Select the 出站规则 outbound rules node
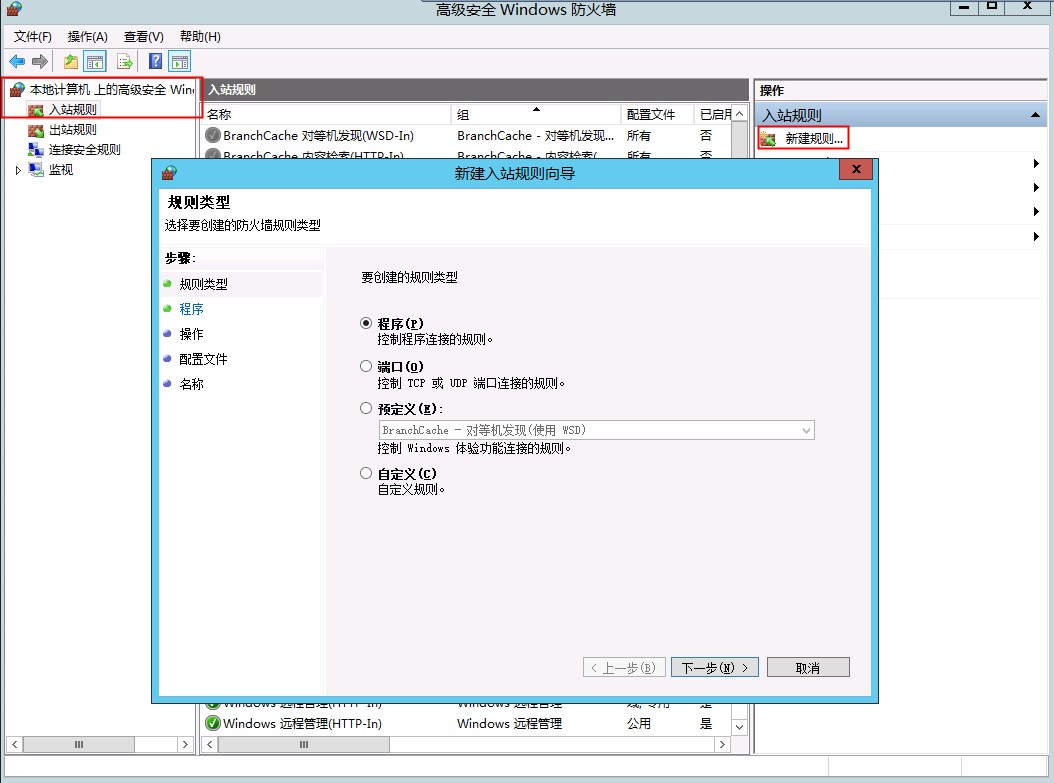 click(x=72, y=130)
